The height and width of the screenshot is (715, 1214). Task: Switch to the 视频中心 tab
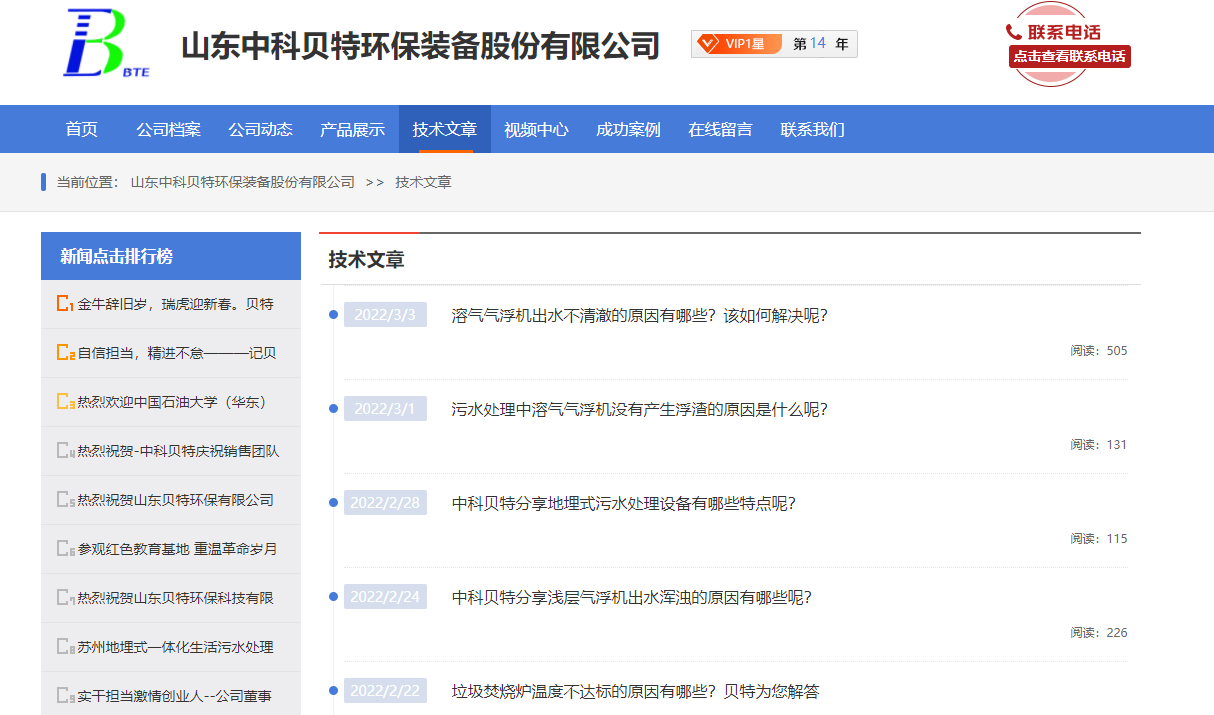point(536,129)
